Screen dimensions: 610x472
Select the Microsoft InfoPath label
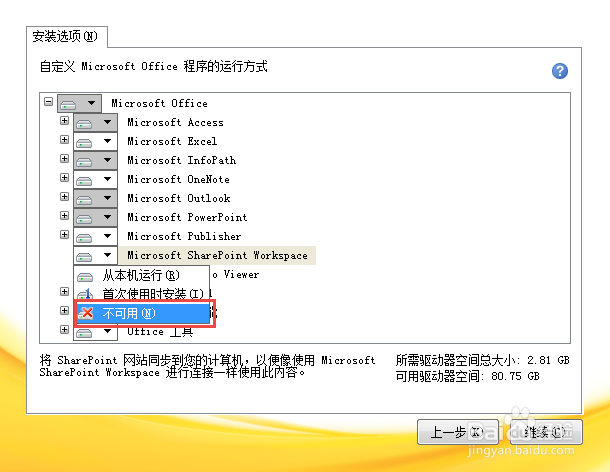182,160
